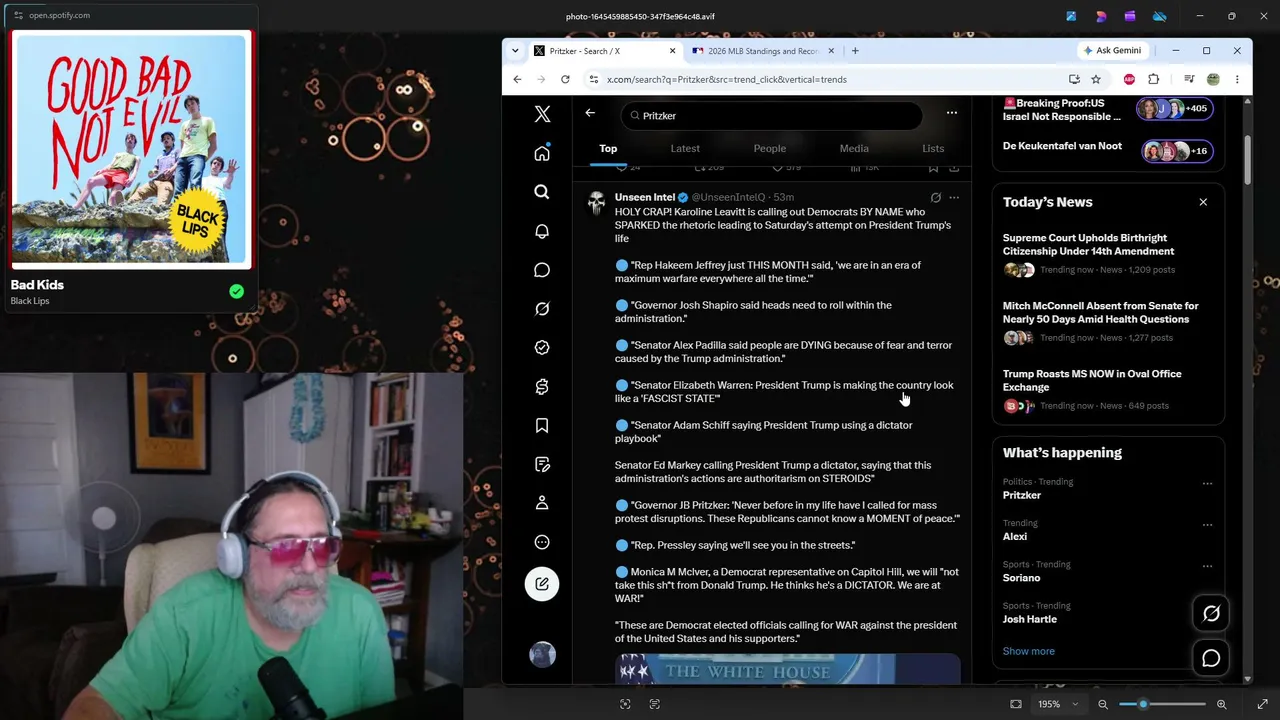Click the Good Bad Not Evil album cover
Screen dimensions: 1280x720
pos(131,150)
